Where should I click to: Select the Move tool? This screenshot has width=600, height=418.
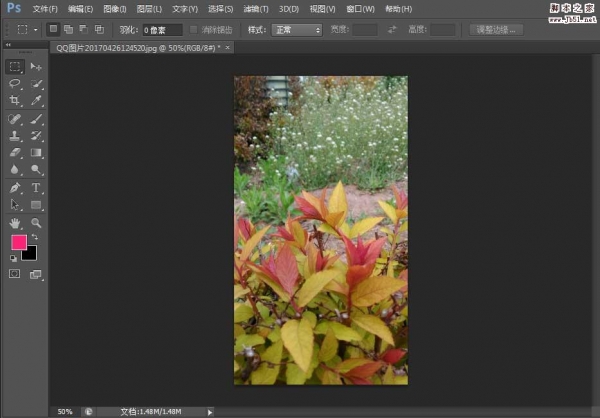(36, 67)
